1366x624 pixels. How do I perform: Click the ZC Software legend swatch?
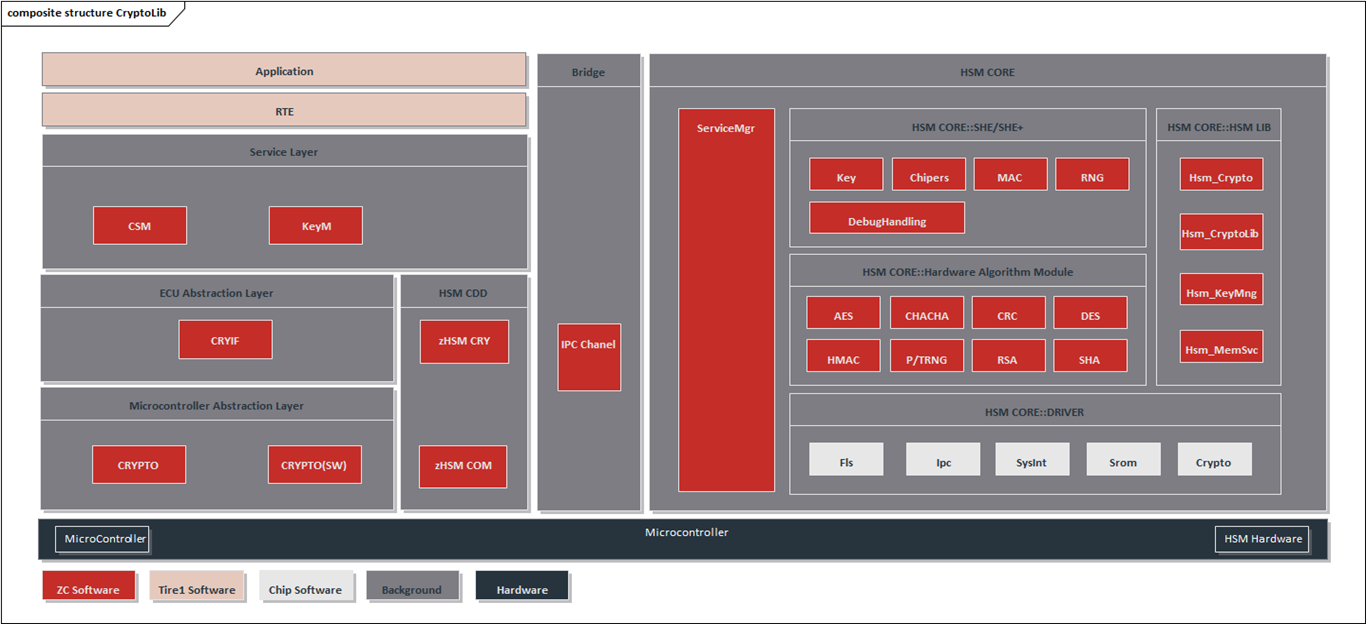click(88, 587)
